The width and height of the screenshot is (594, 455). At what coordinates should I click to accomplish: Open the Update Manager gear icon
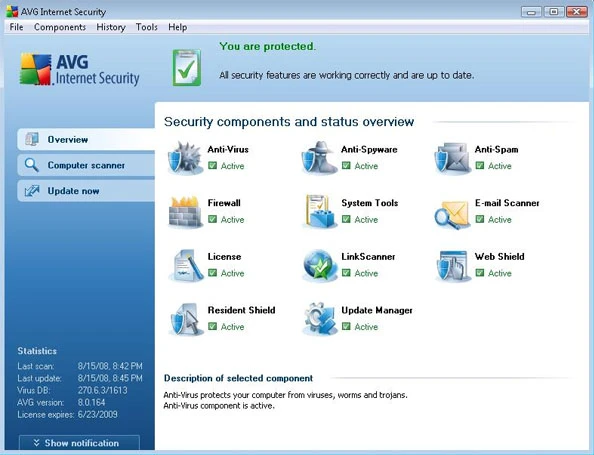click(320, 319)
